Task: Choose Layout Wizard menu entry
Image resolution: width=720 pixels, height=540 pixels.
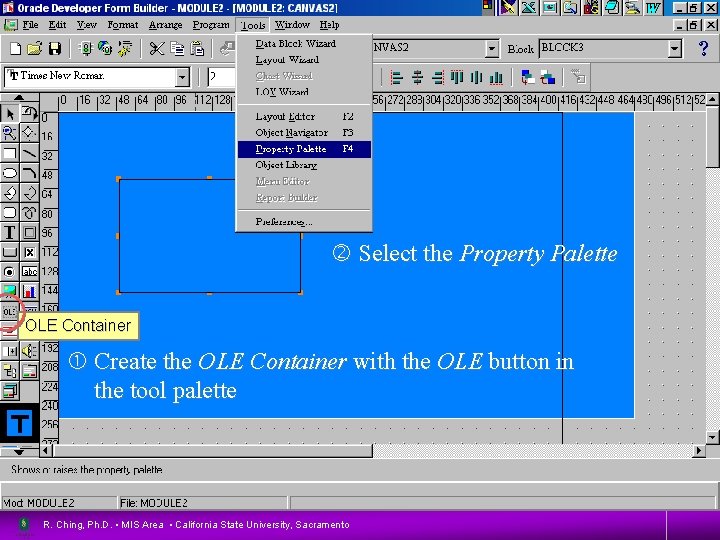Action: point(304,60)
